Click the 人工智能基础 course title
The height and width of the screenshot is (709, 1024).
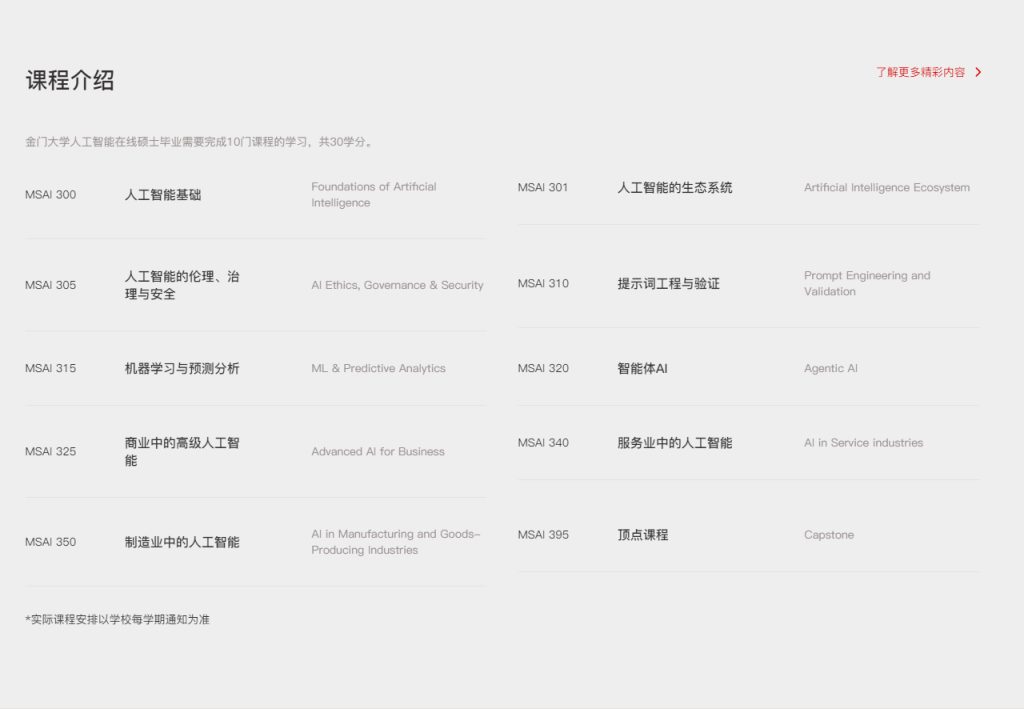point(163,195)
